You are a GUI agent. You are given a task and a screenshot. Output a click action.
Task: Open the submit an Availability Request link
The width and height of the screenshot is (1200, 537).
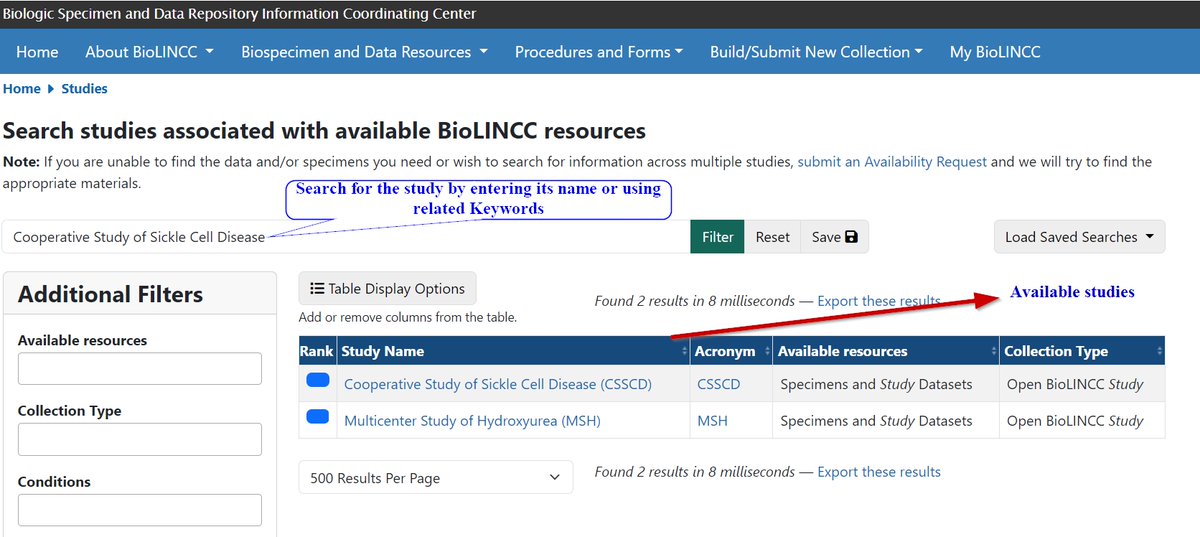coord(892,161)
